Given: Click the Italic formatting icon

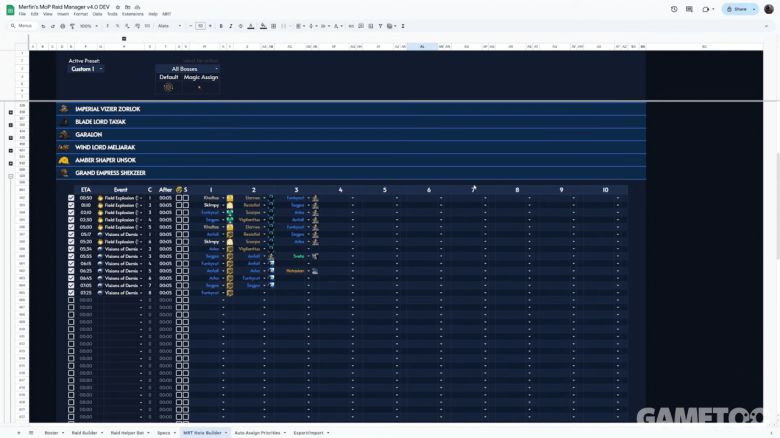Looking at the screenshot, I should click(231, 26).
